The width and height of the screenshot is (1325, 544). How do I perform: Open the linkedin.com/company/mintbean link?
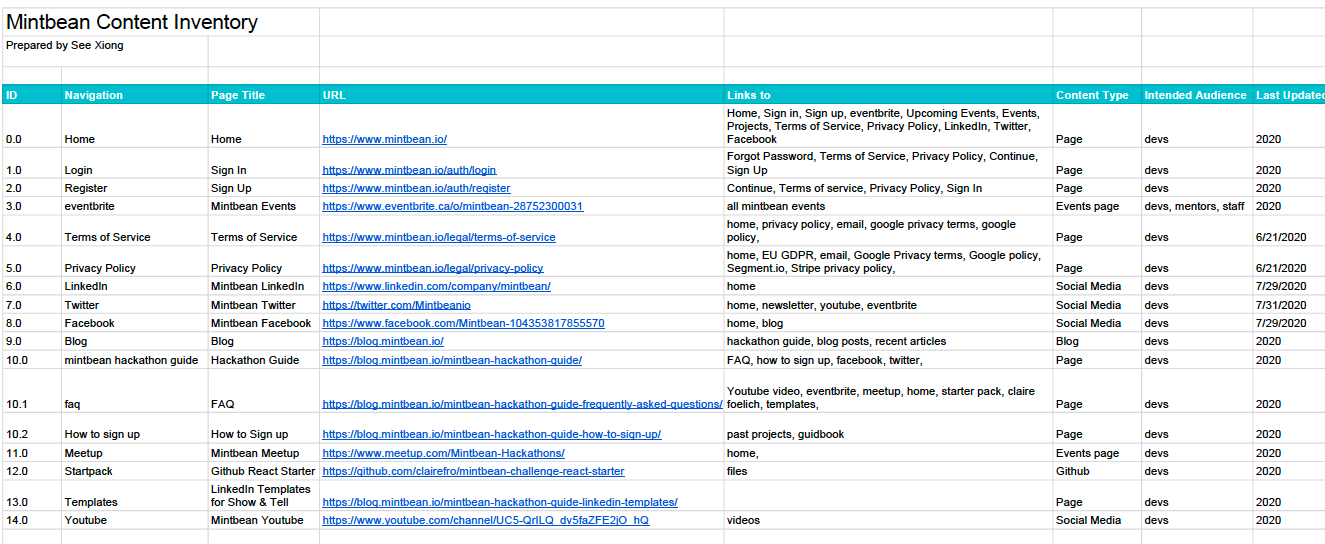(436, 287)
